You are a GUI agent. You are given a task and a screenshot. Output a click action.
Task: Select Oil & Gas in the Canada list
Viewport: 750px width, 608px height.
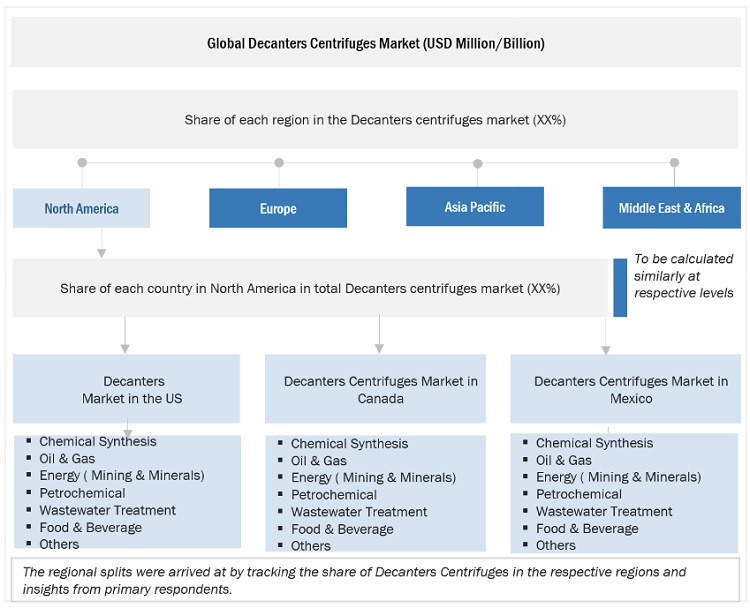point(319,461)
